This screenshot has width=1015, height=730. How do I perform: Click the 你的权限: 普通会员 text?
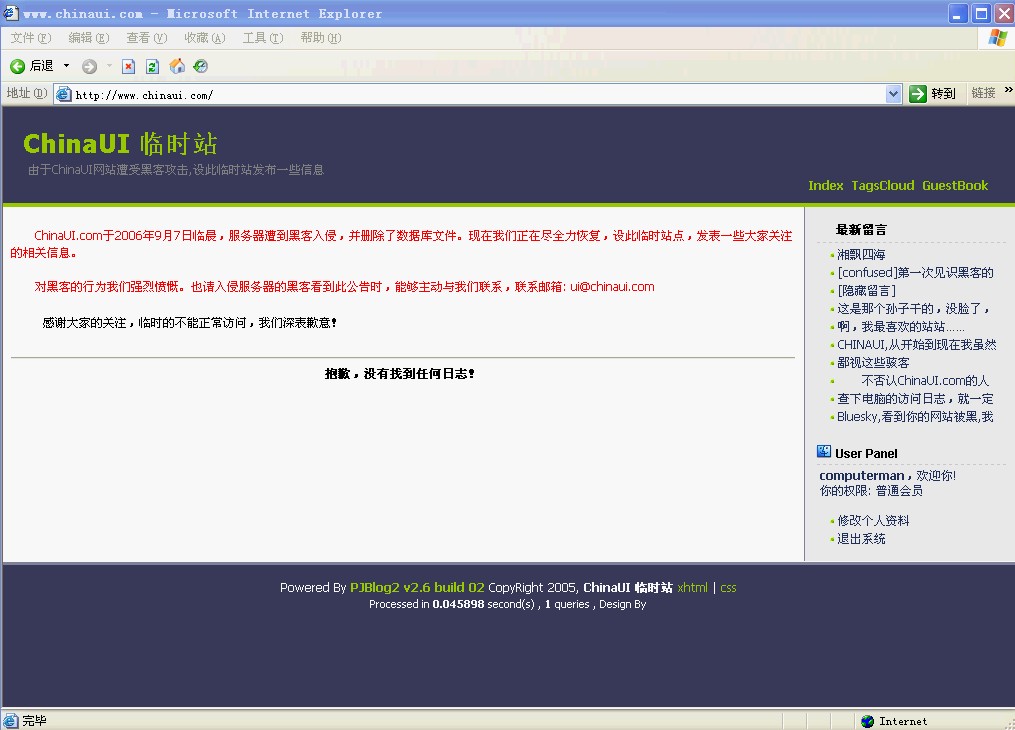click(x=871, y=491)
